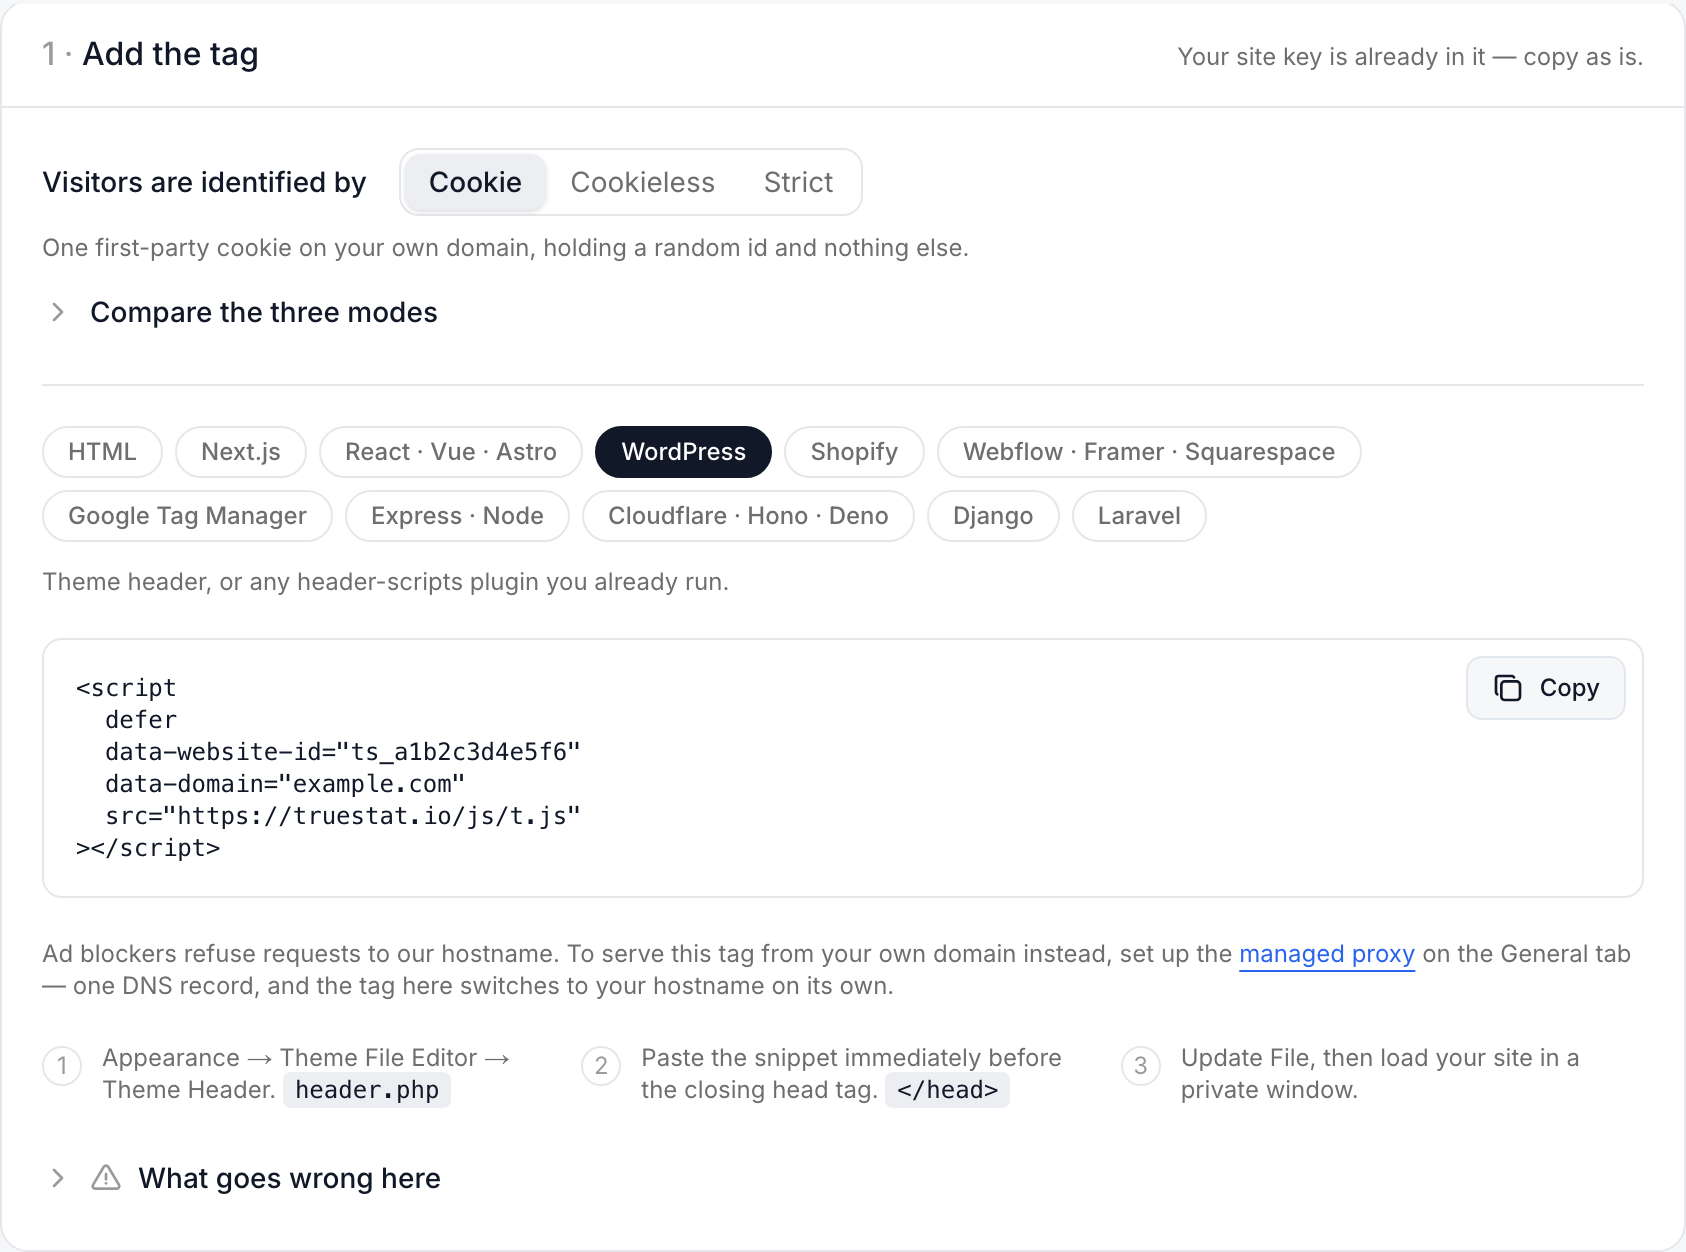Viewport: 1686px width, 1252px height.
Task: Switch to the Django tab
Action: [x=993, y=516]
